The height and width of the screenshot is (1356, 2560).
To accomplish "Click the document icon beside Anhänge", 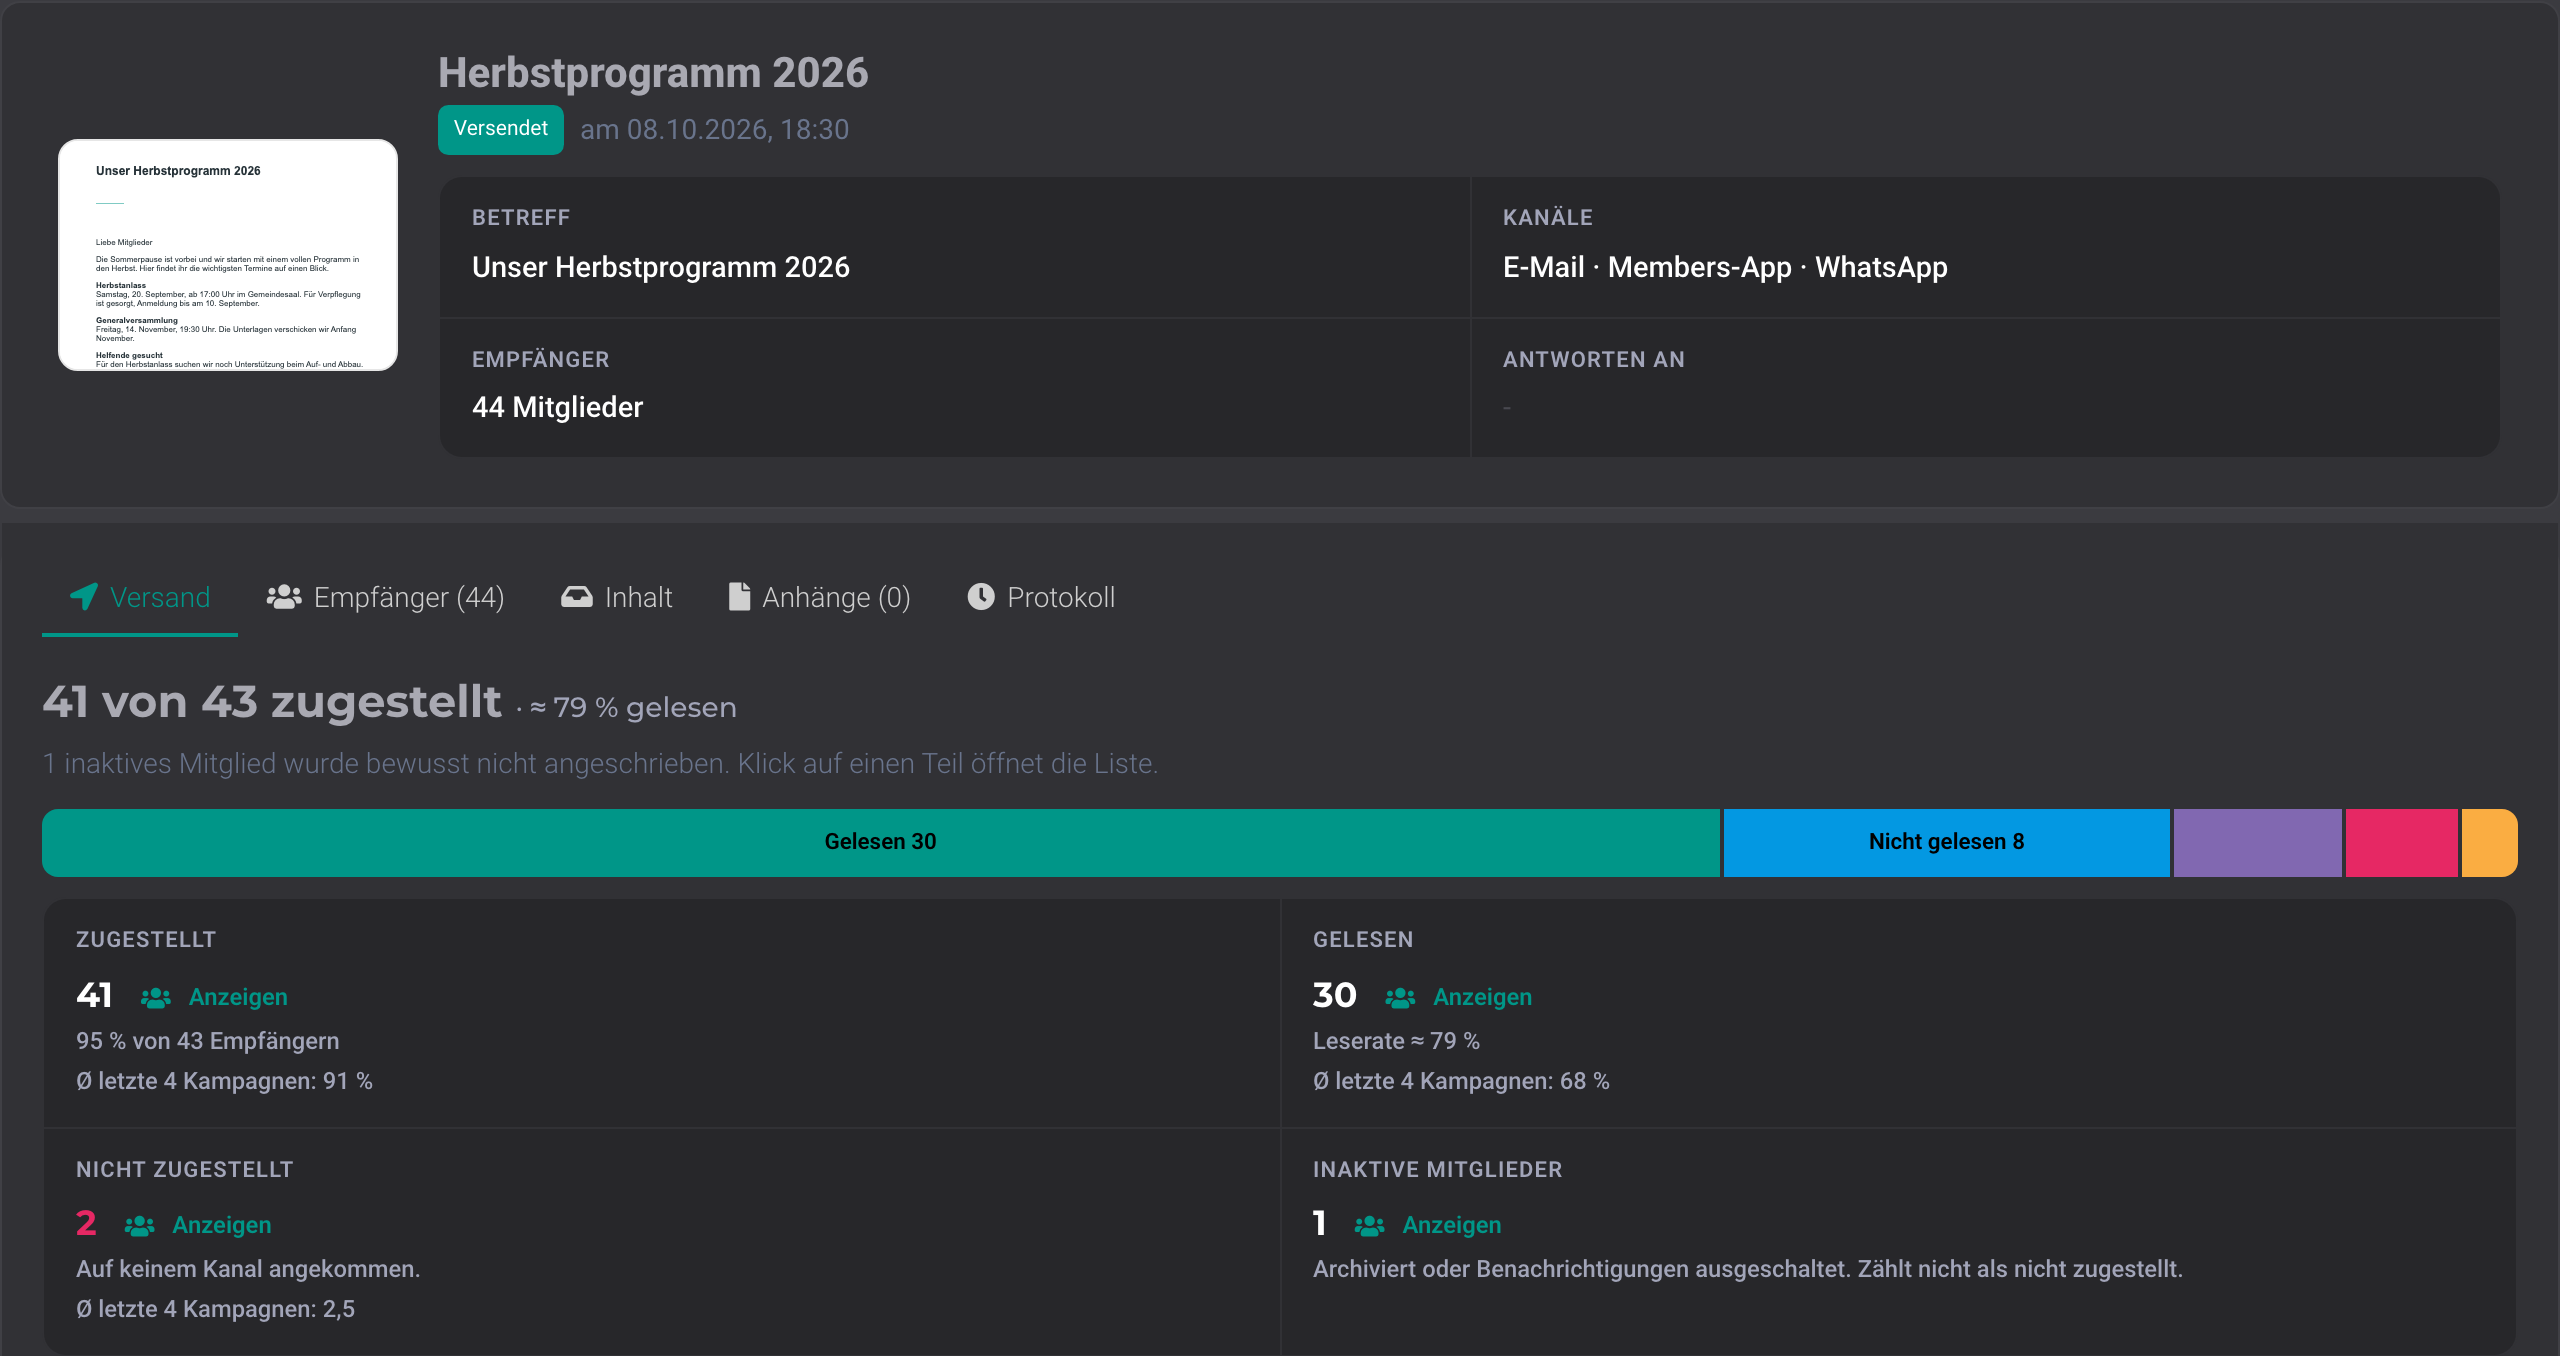I will [740, 597].
